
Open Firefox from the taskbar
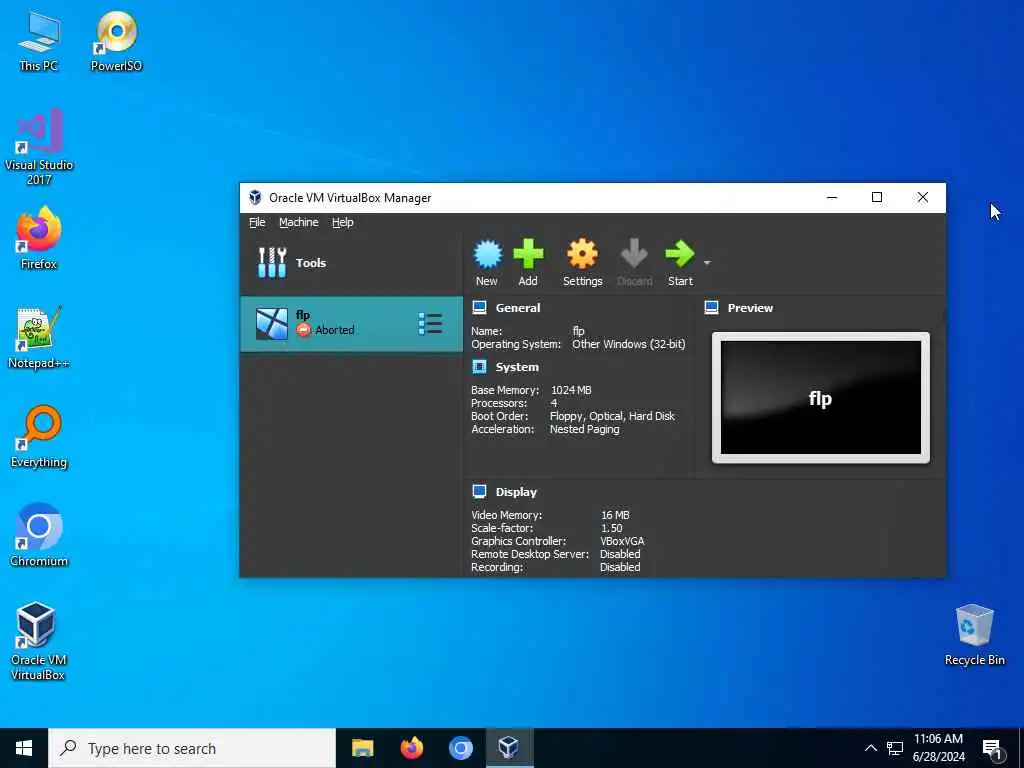[x=411, y=748]
